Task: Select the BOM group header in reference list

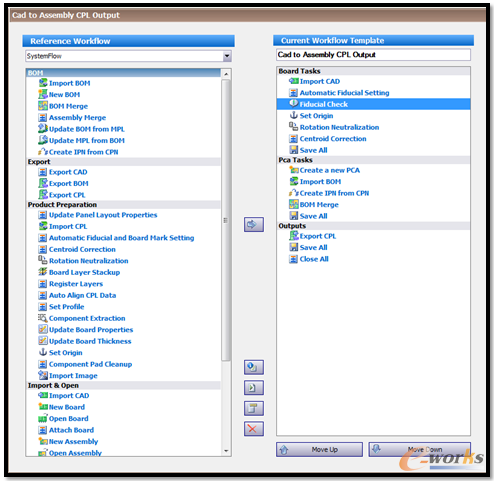Action: tap(123, 73)
